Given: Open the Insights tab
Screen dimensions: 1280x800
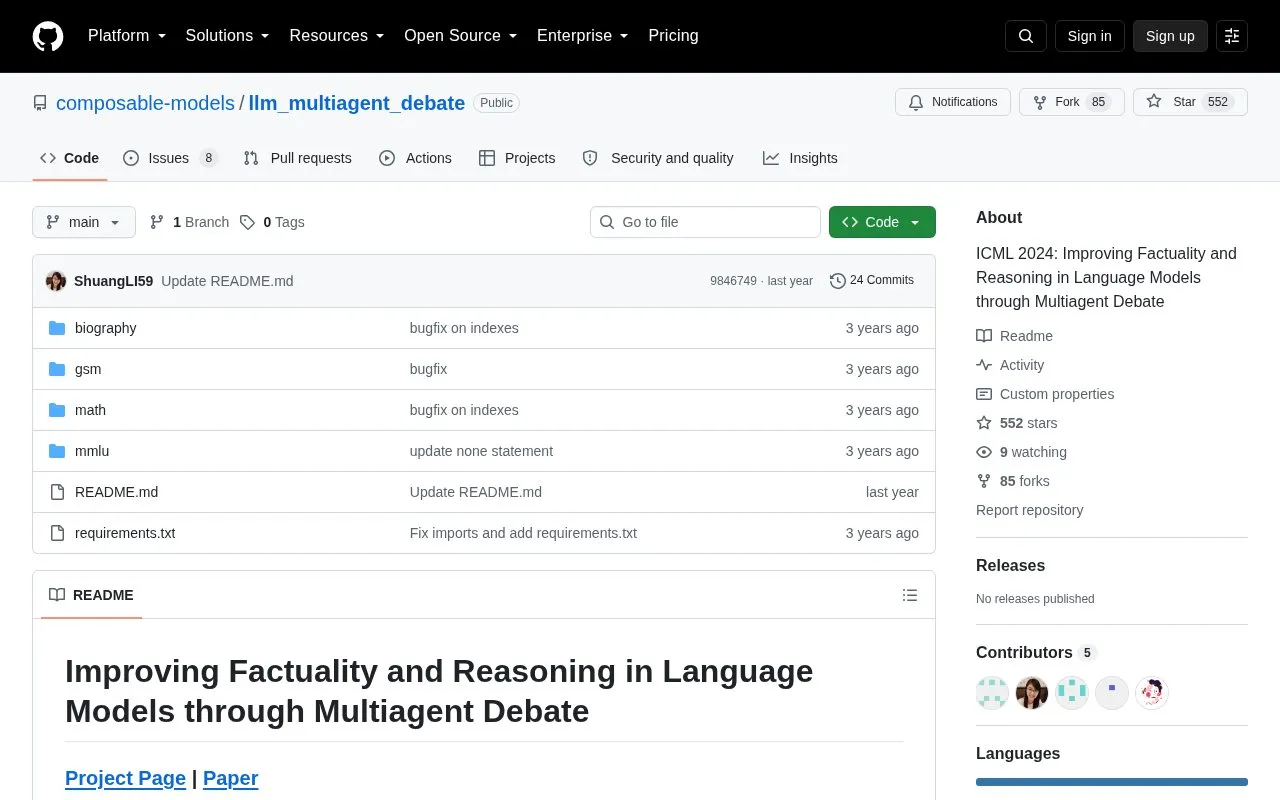Looking at the screenshot, I should [x=800, y=158].
